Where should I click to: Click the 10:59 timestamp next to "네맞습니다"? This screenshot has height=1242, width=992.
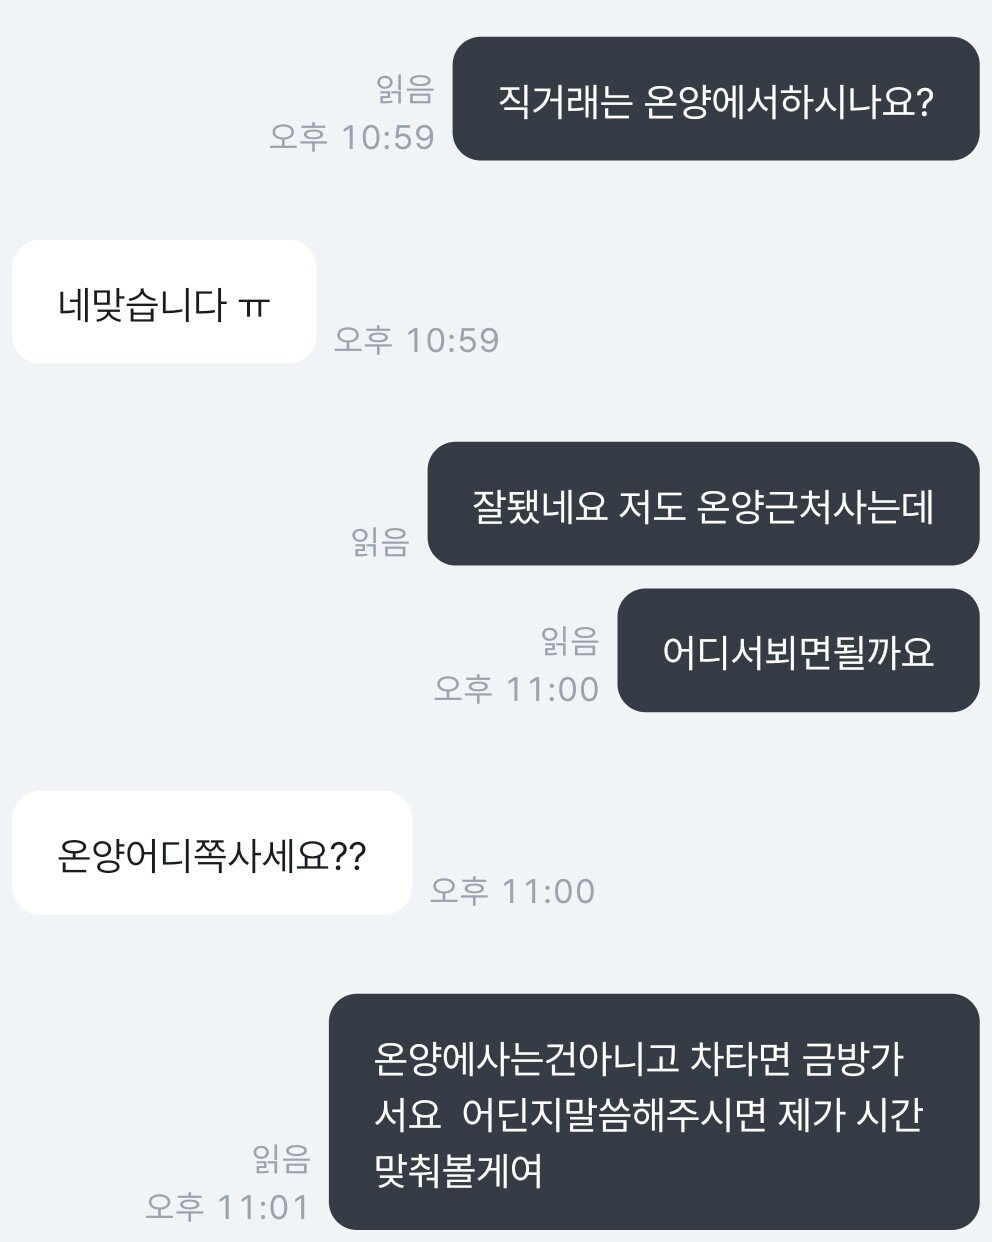(x=416, y=340)
